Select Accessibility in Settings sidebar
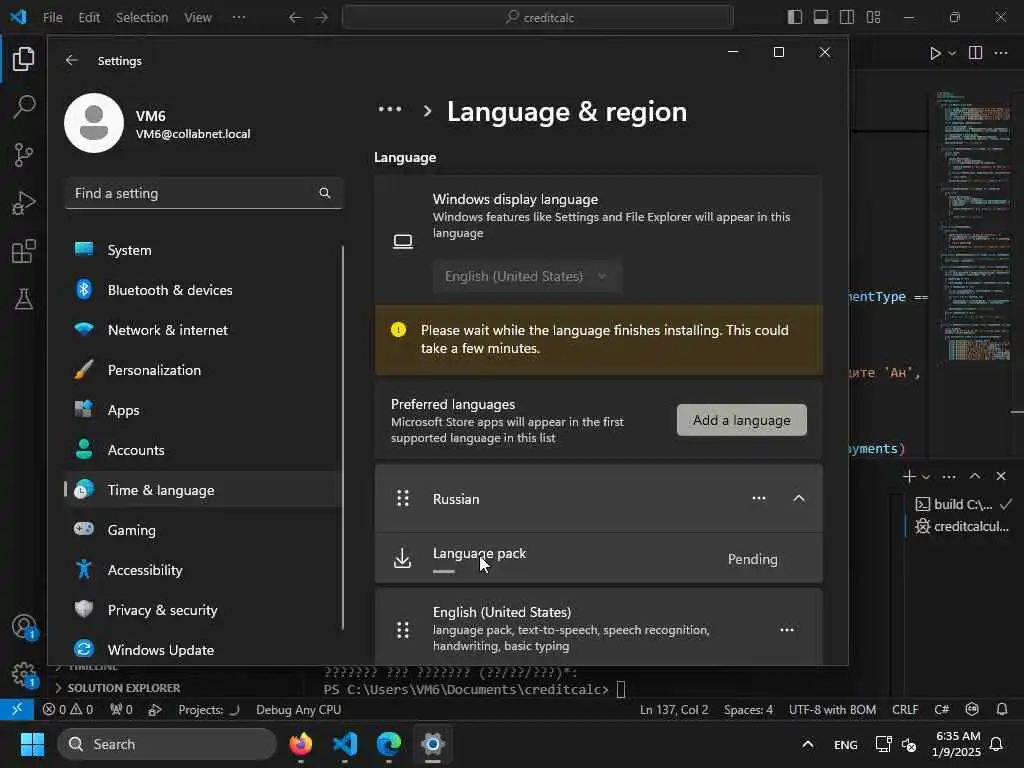Screen dimensions: 1024x768 pos(204,570)
